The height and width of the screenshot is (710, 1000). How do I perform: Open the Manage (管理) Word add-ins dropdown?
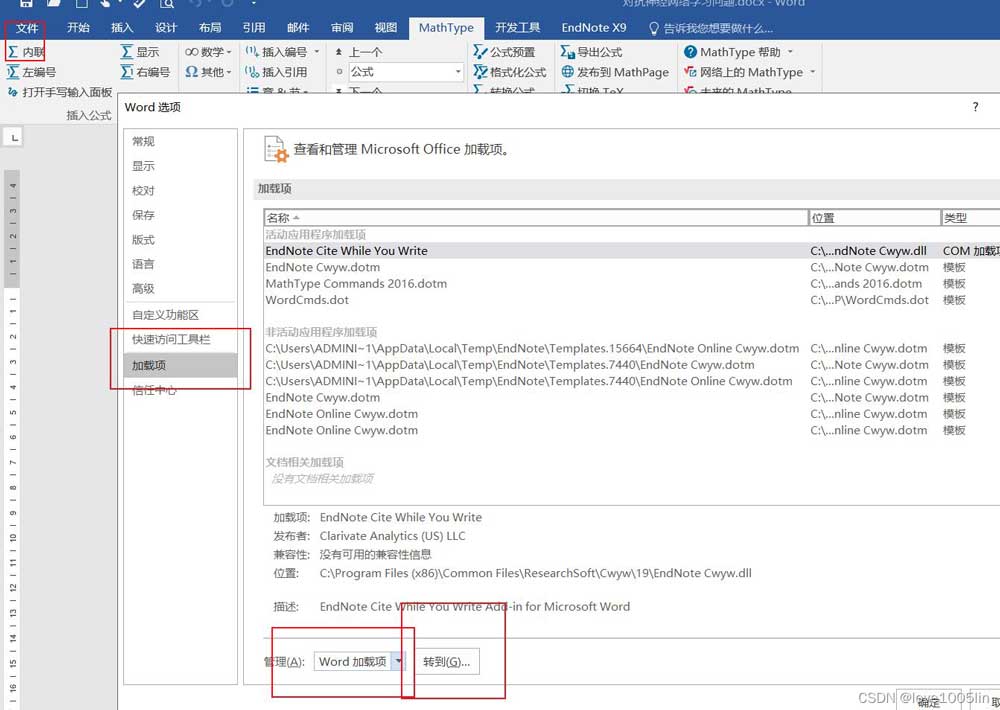pos(398,662)
